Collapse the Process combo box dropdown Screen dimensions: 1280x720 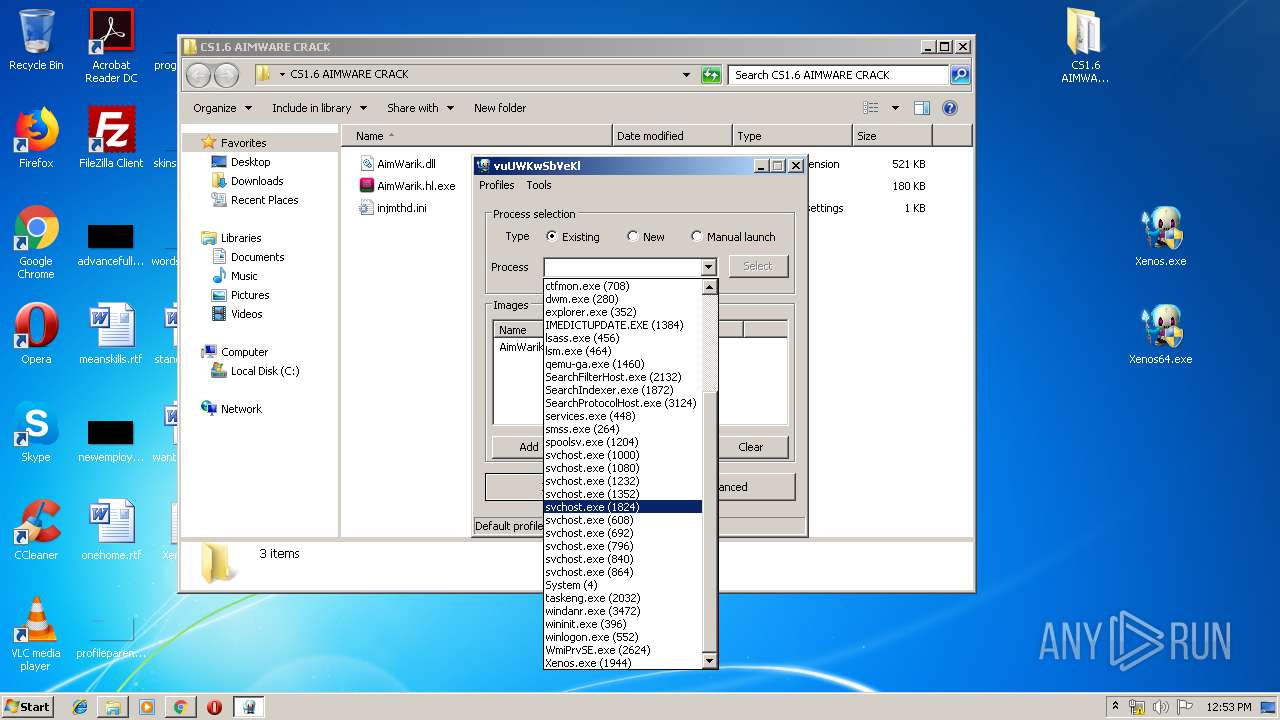[708, 267]
